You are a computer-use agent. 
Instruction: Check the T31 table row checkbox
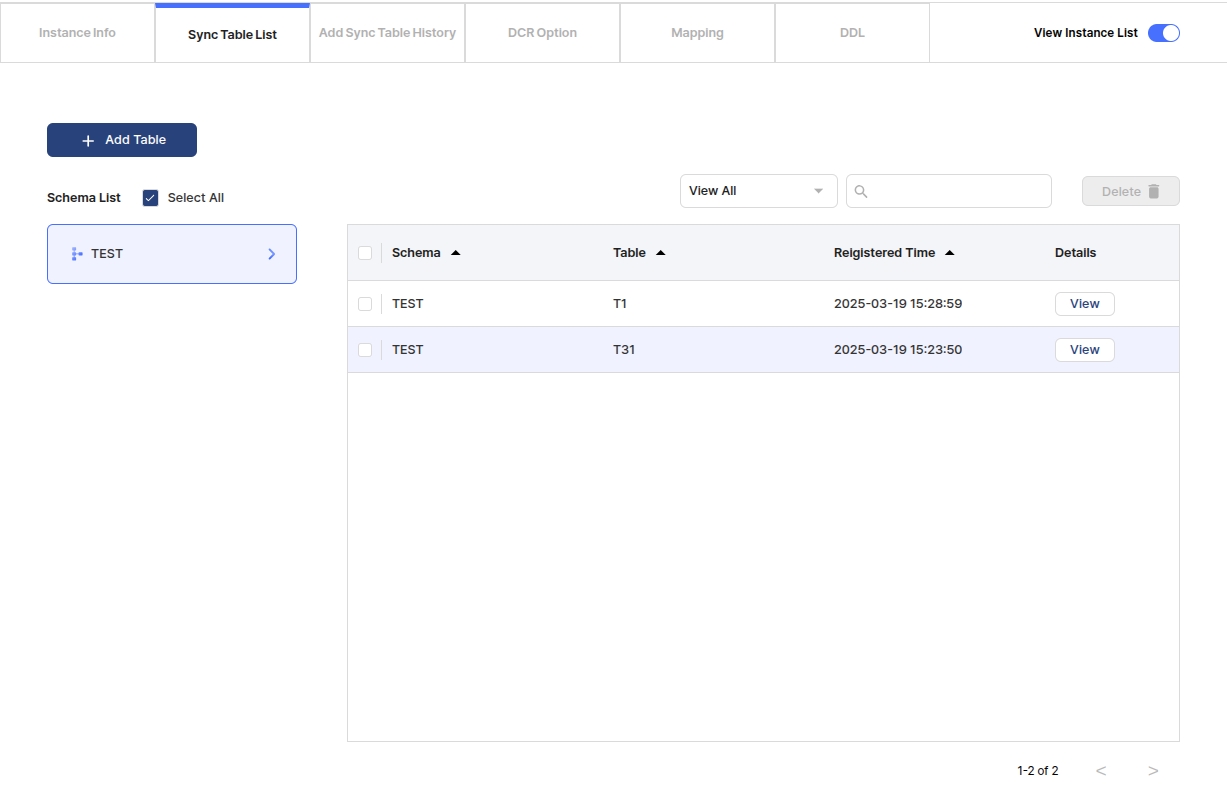coord(365,350)
